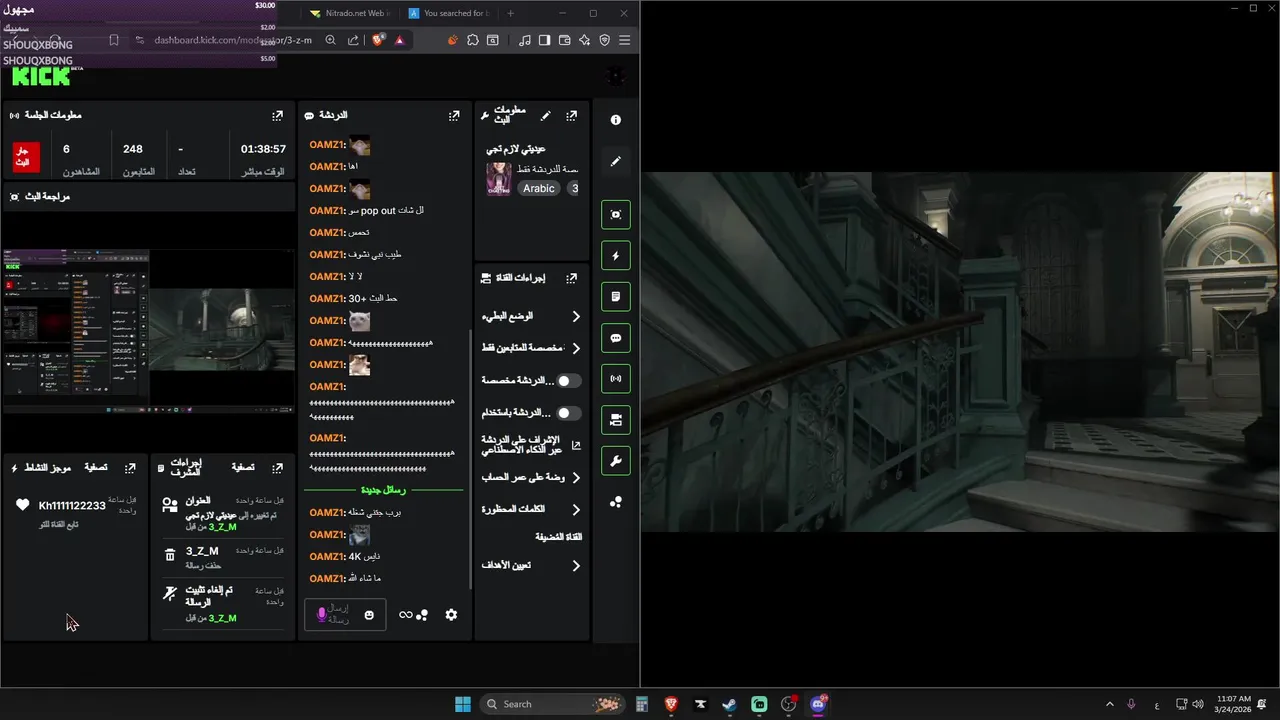The width and height of the screenshot is (1280, 720).
Task: Expand the slow mode row chevron
Action: click(576, 316)
